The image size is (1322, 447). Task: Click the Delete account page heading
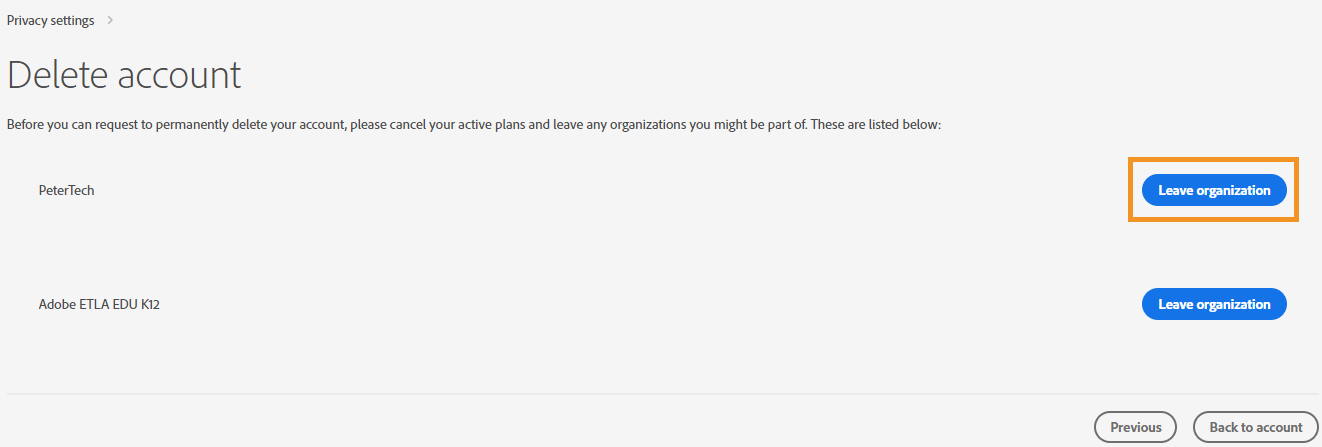pyautogui.click(x=124, y=76)
